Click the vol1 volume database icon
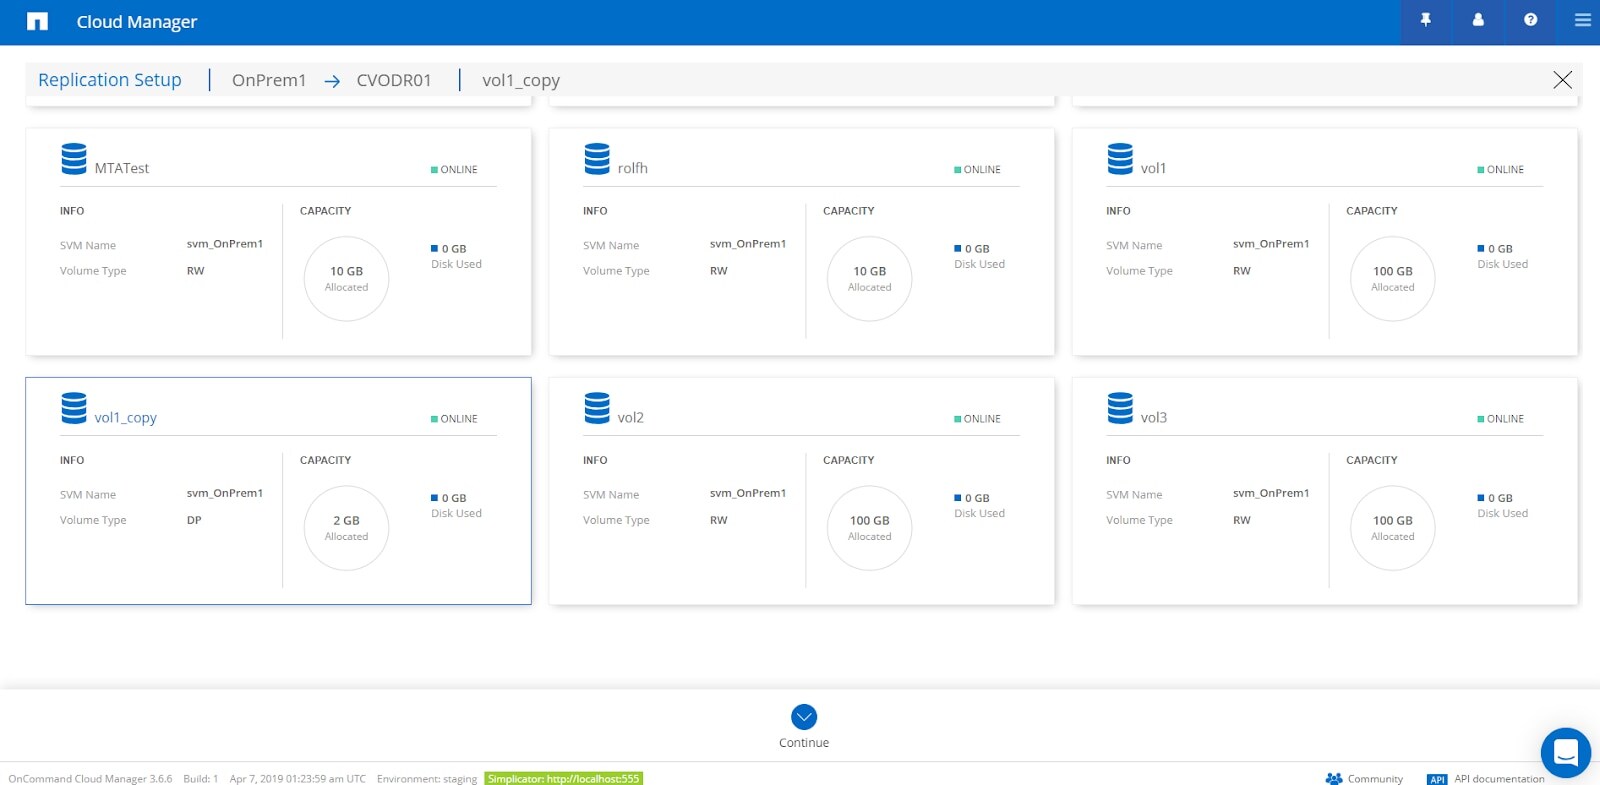This screenshot has height=785, width=1600. click(x=1120, y=159)
